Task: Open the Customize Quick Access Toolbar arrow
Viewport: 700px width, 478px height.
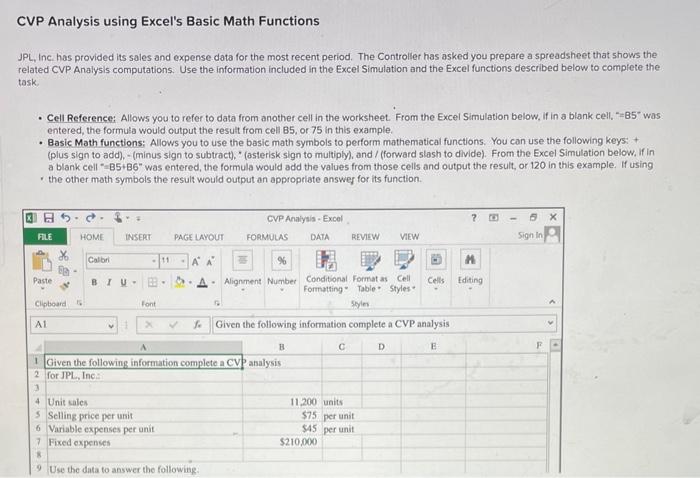Action: tap(138, 218)
